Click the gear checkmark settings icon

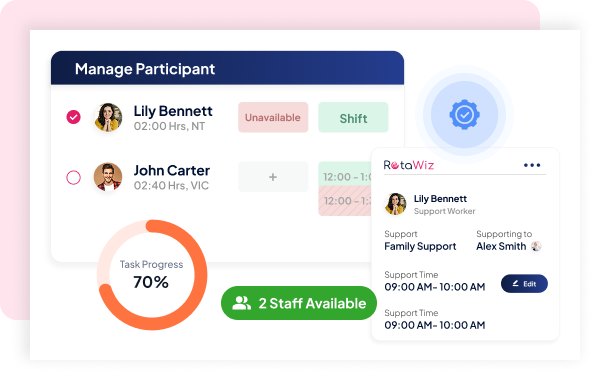464,115
